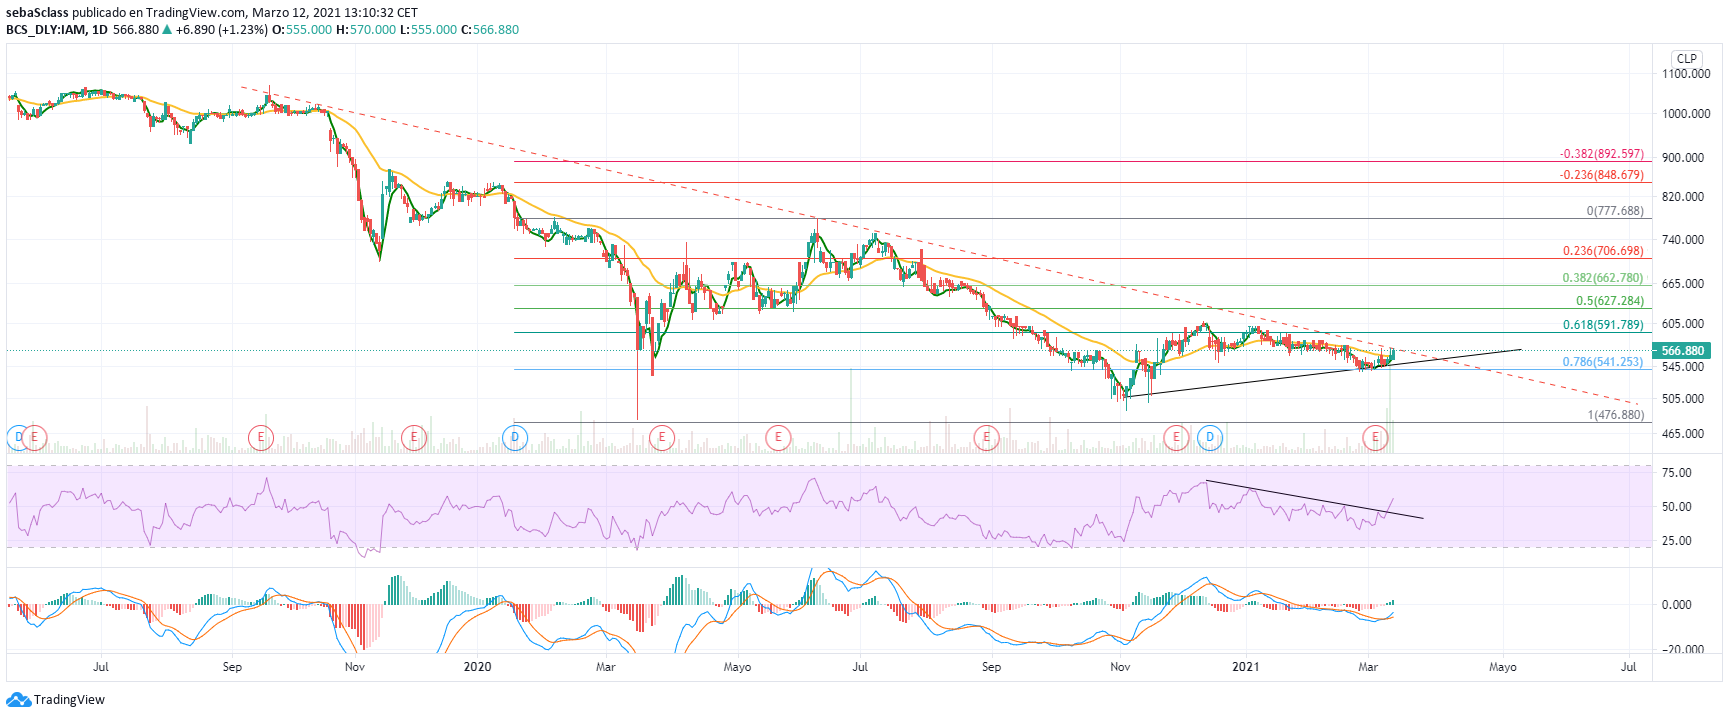Click the 0.236(706.698) Fibonacci label
This screenshot has height=718, width=1729.
[1603, 251]
